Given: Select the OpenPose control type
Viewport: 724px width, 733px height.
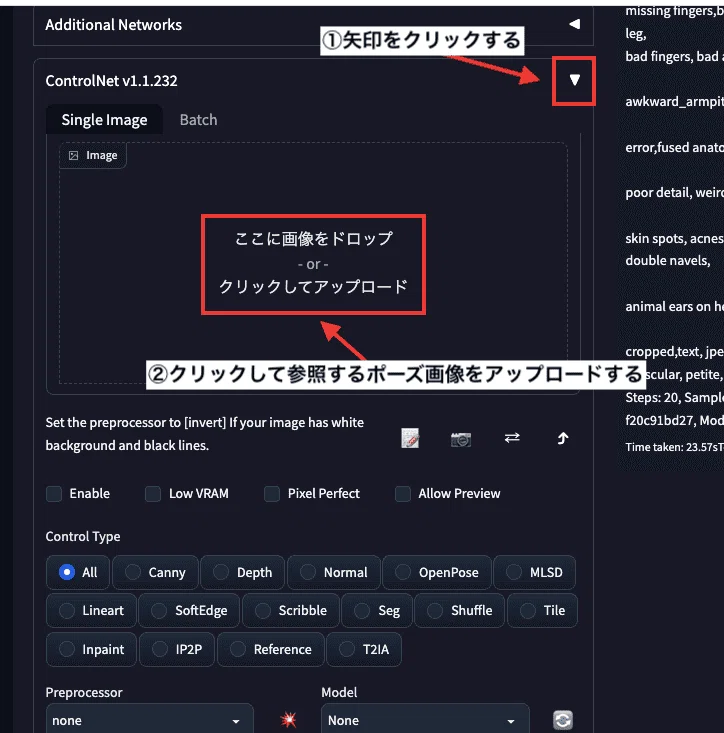Looking at the screenshot, I should 437,572.
